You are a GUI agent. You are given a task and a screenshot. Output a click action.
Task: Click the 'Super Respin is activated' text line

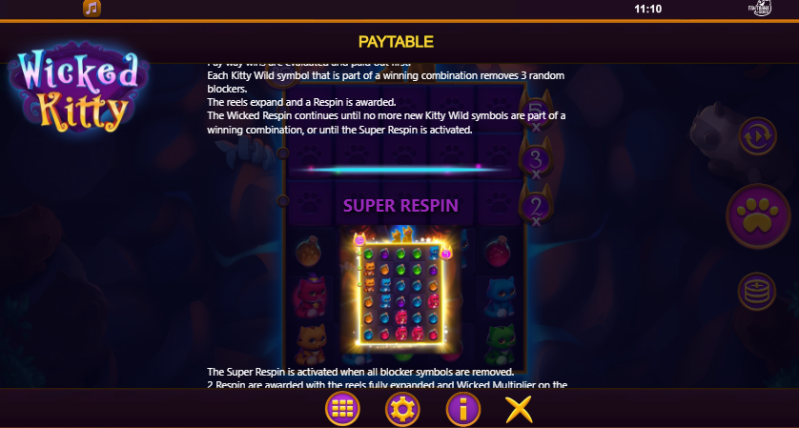click(360, 371)
